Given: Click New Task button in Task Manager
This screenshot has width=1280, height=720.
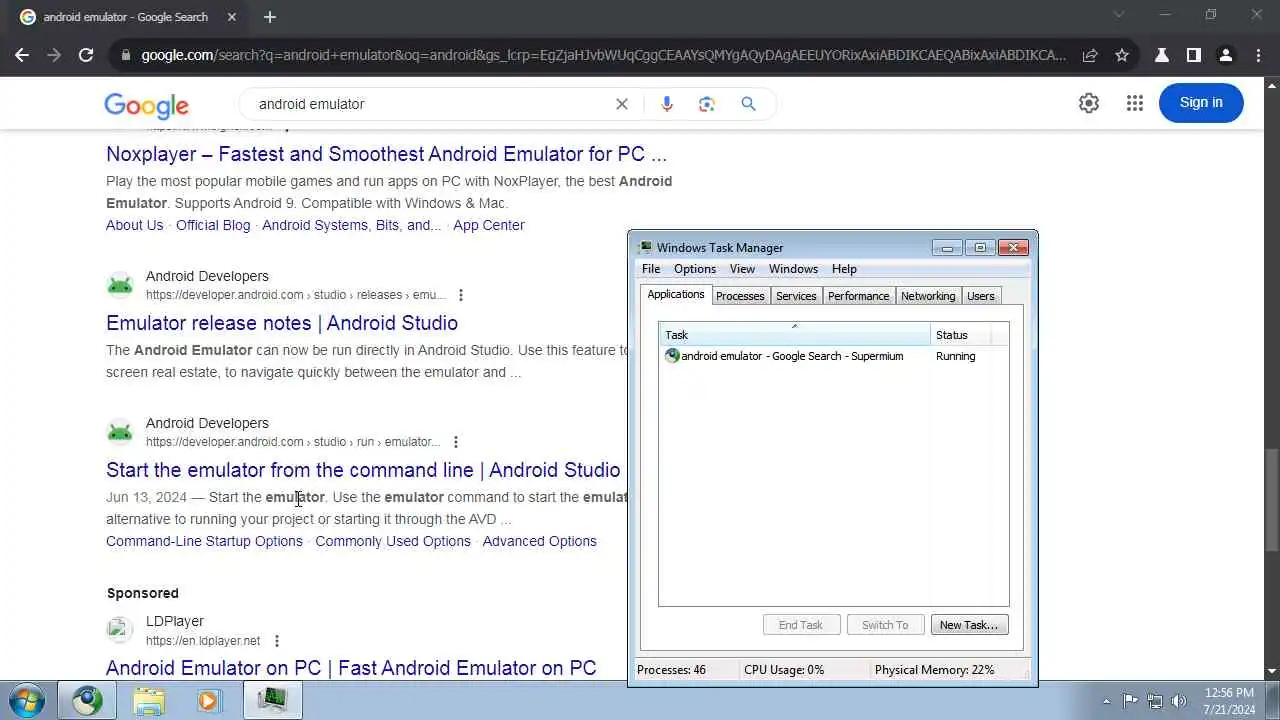Looking at the screenshot, I should [969, 625].
